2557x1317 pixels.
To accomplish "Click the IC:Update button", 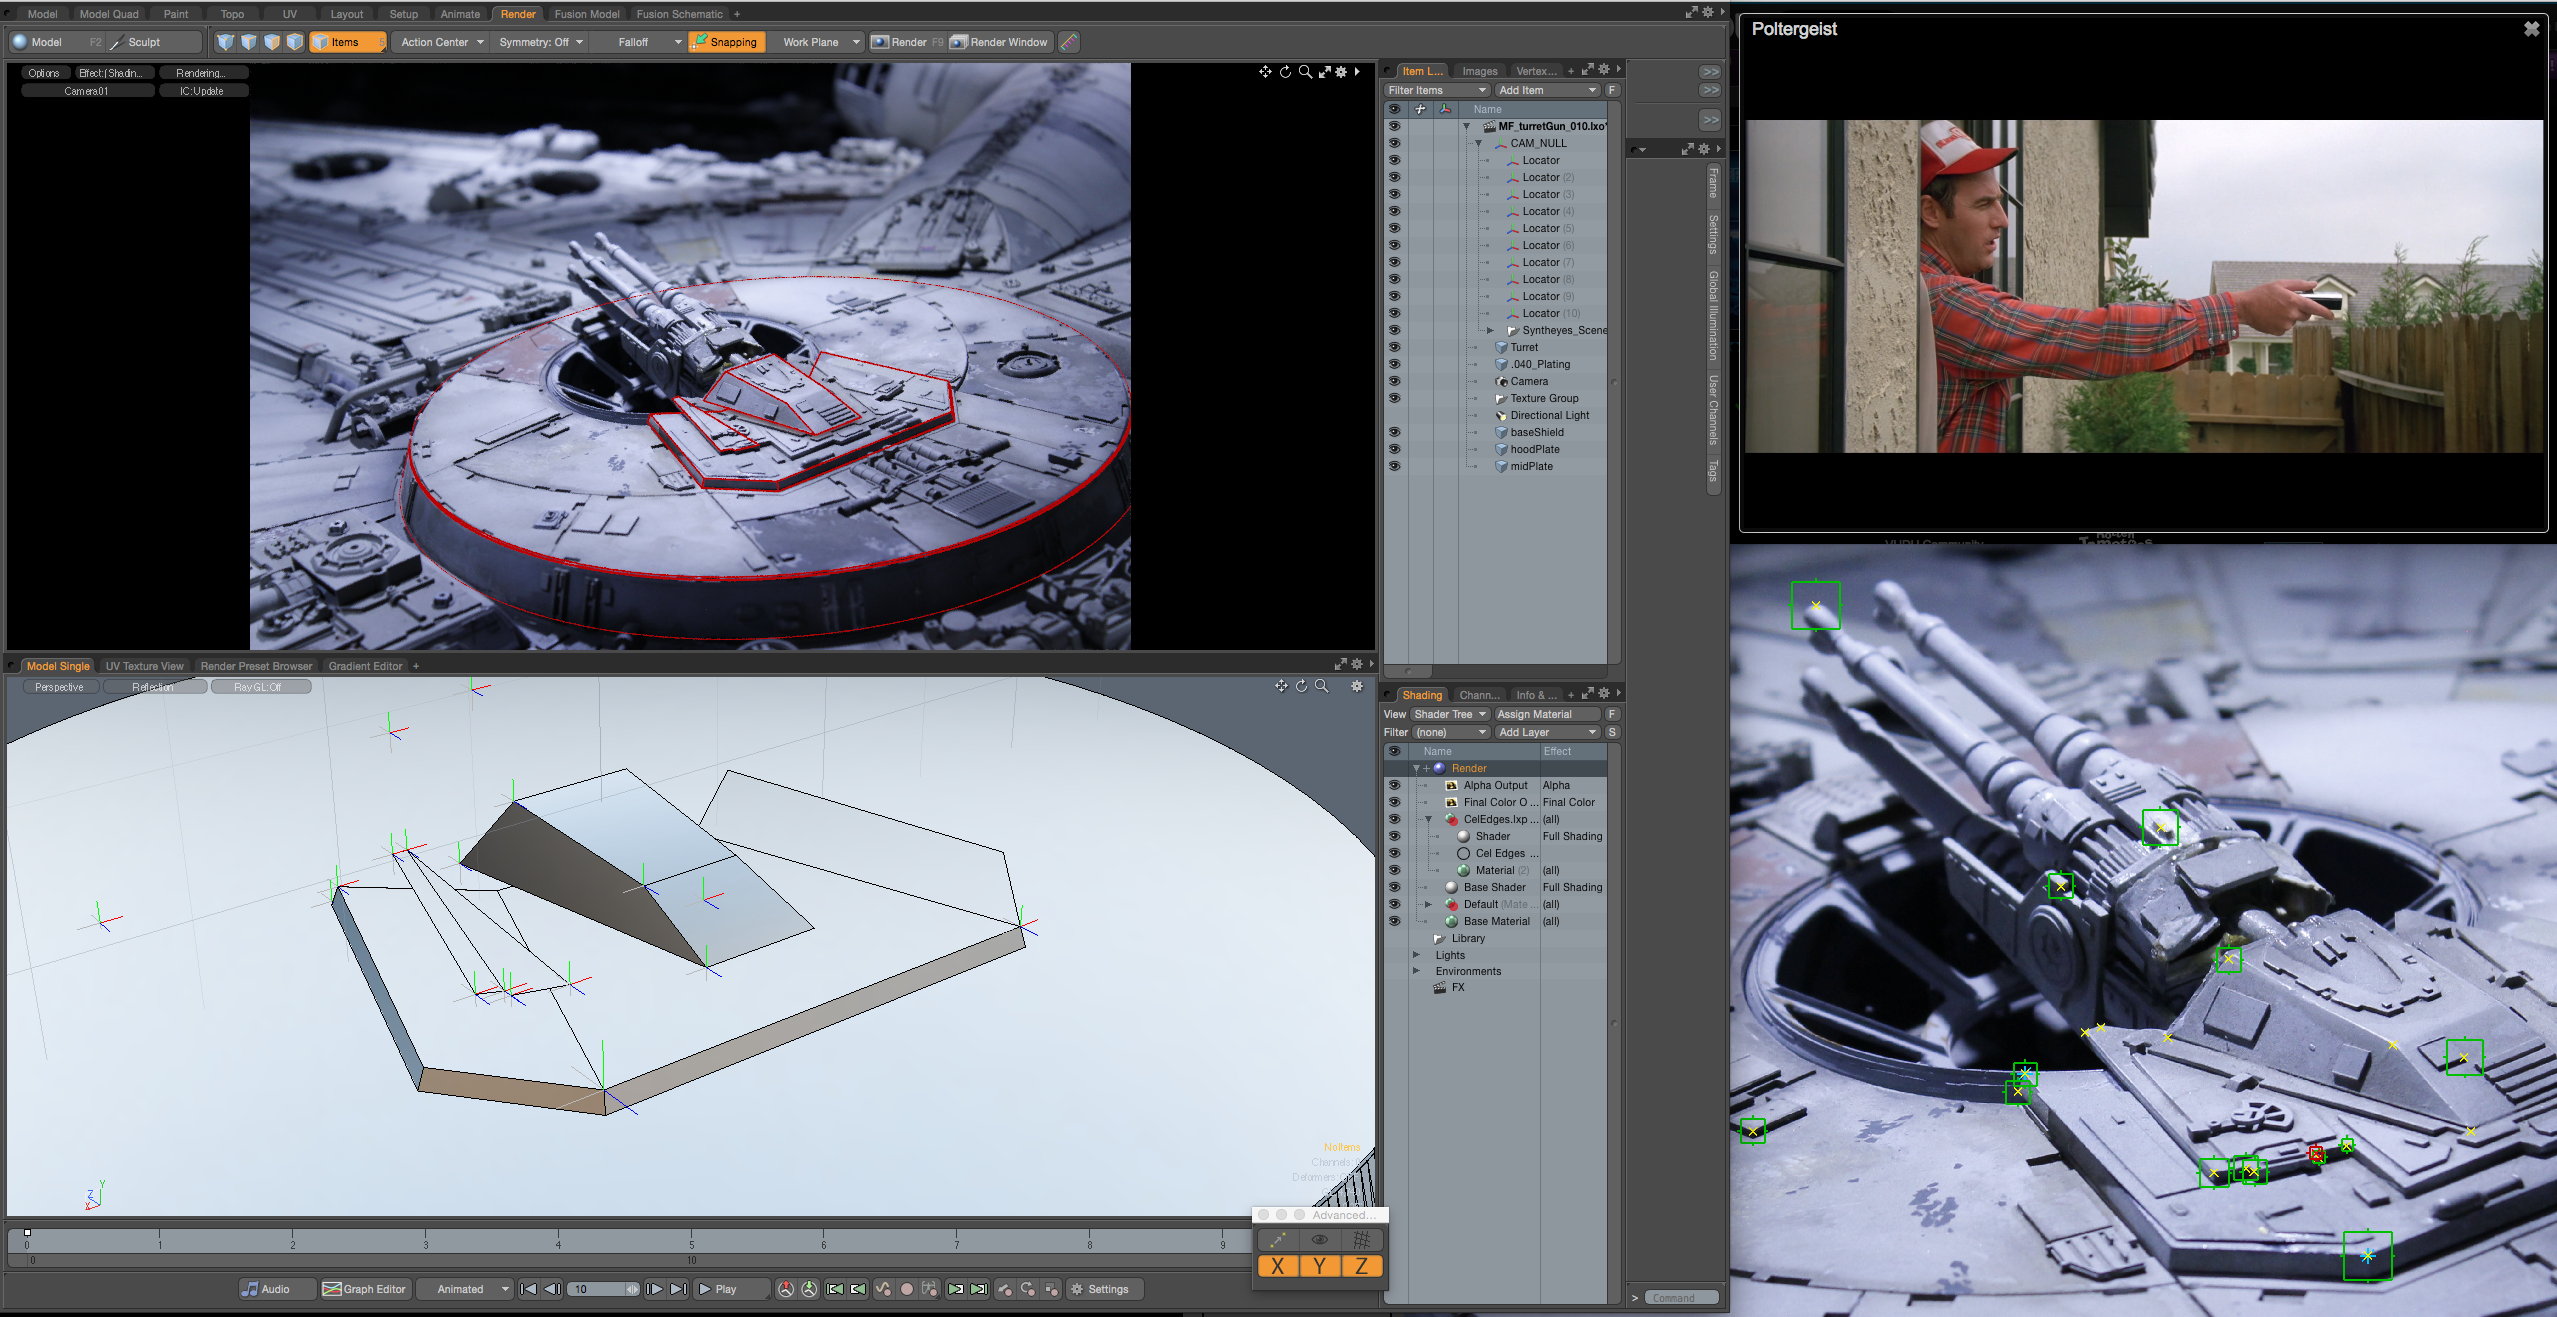I will coord(203,91).
